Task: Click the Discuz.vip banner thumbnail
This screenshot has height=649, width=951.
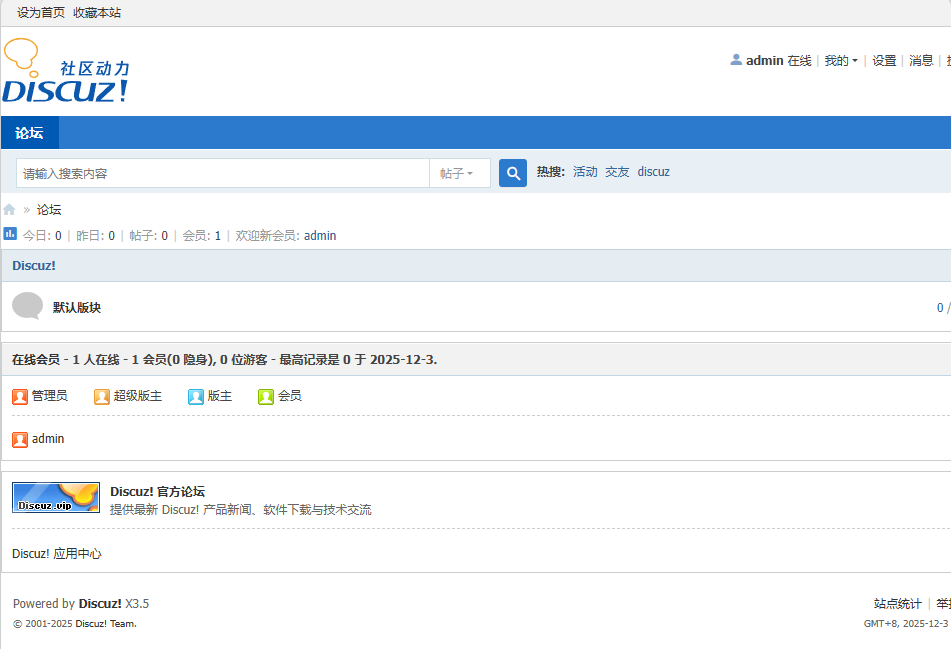Action: coord(56,497)
